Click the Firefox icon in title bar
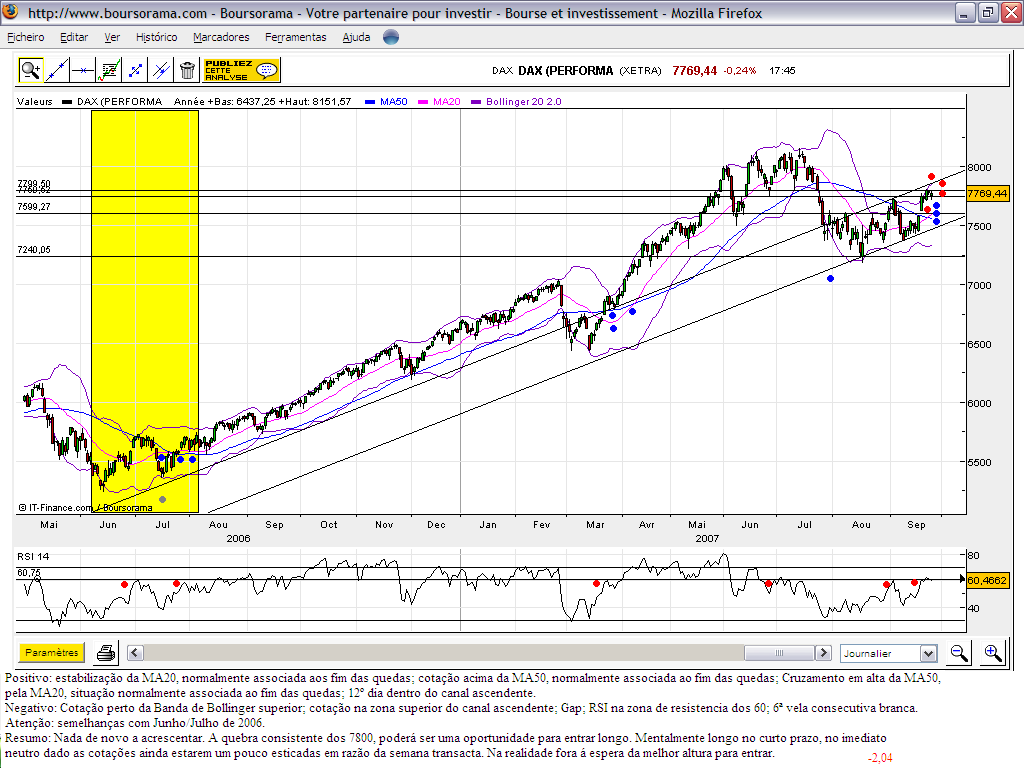Viewport: 1024px width, 768px height. [x=11, y=12]
